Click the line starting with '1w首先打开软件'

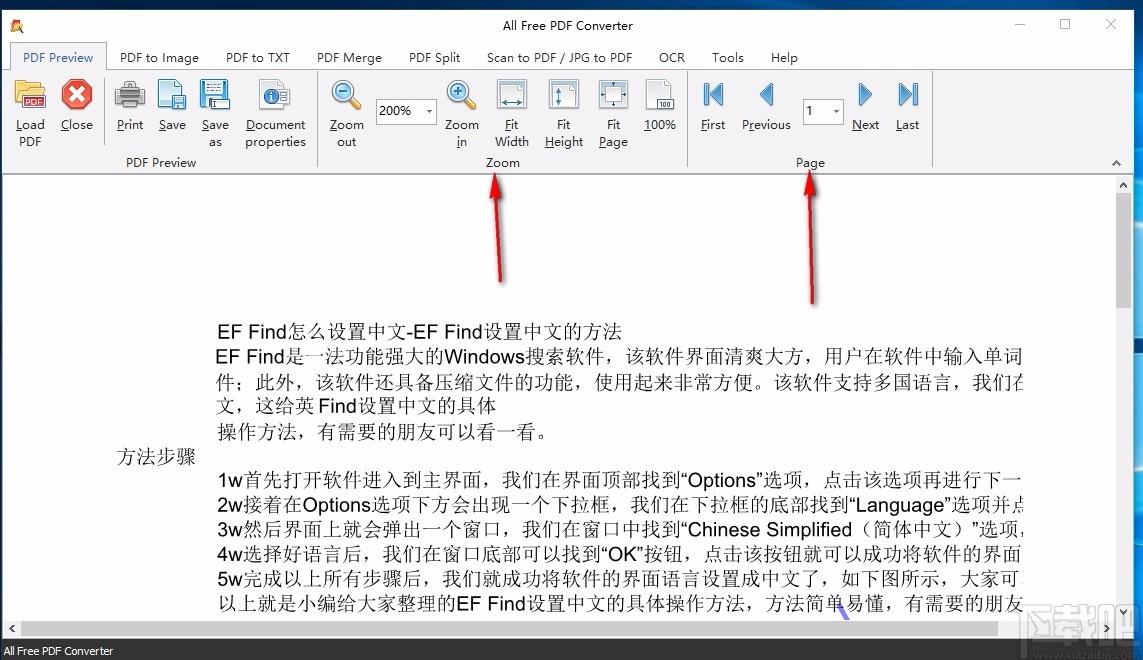pyautogui.click(x=620, y=480)
